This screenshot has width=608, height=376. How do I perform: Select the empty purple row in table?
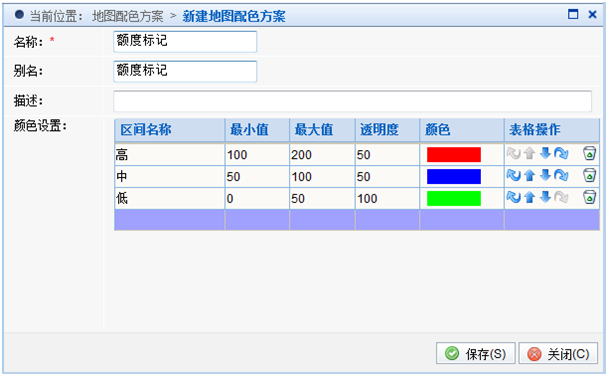(357, 220)
